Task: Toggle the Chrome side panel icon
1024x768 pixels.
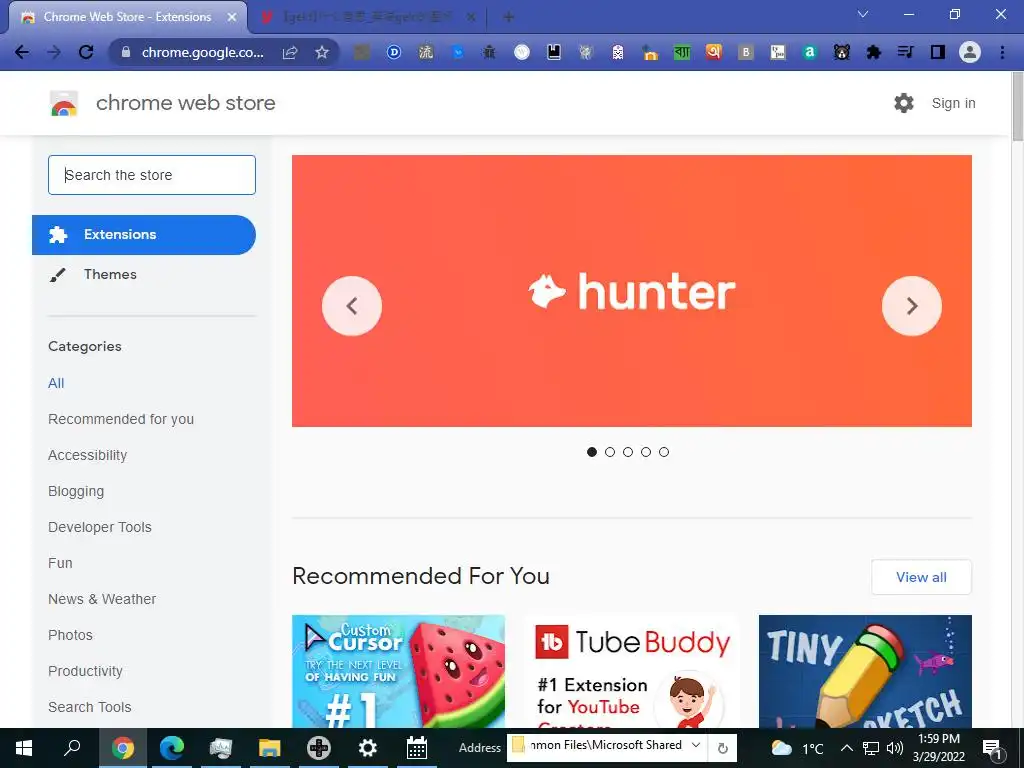Action: tap(938, 52)
